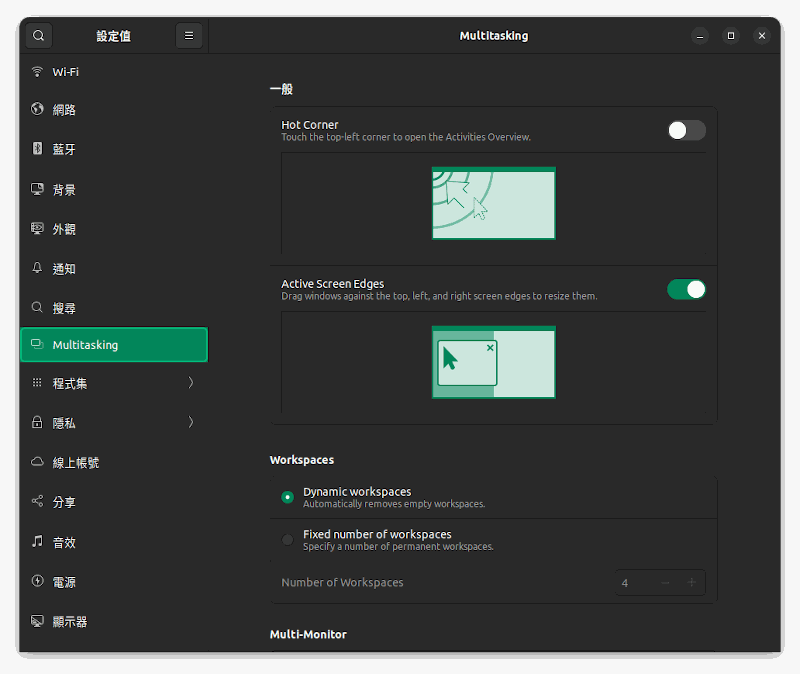The height and width of the screenshot is (674, 800).
Task: Go to the 分享 sharing panel
Action: [114, 502]
